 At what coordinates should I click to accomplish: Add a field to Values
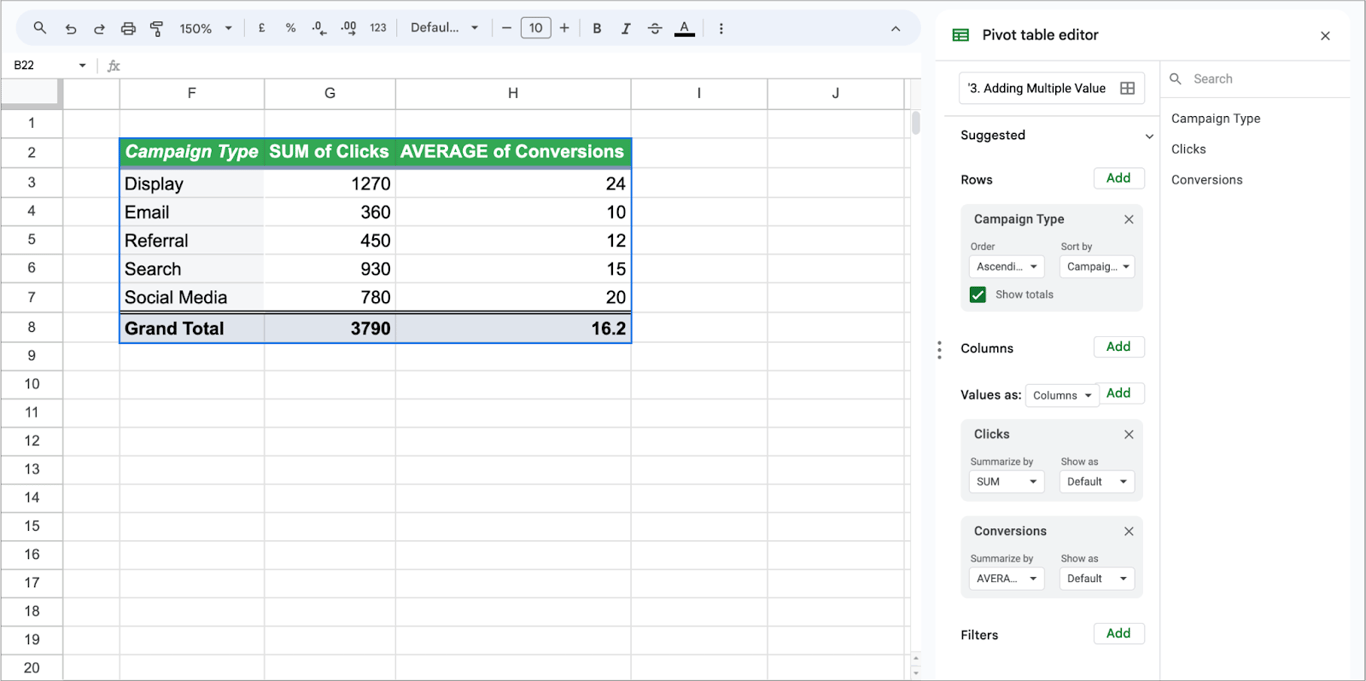click(1121, 393)
